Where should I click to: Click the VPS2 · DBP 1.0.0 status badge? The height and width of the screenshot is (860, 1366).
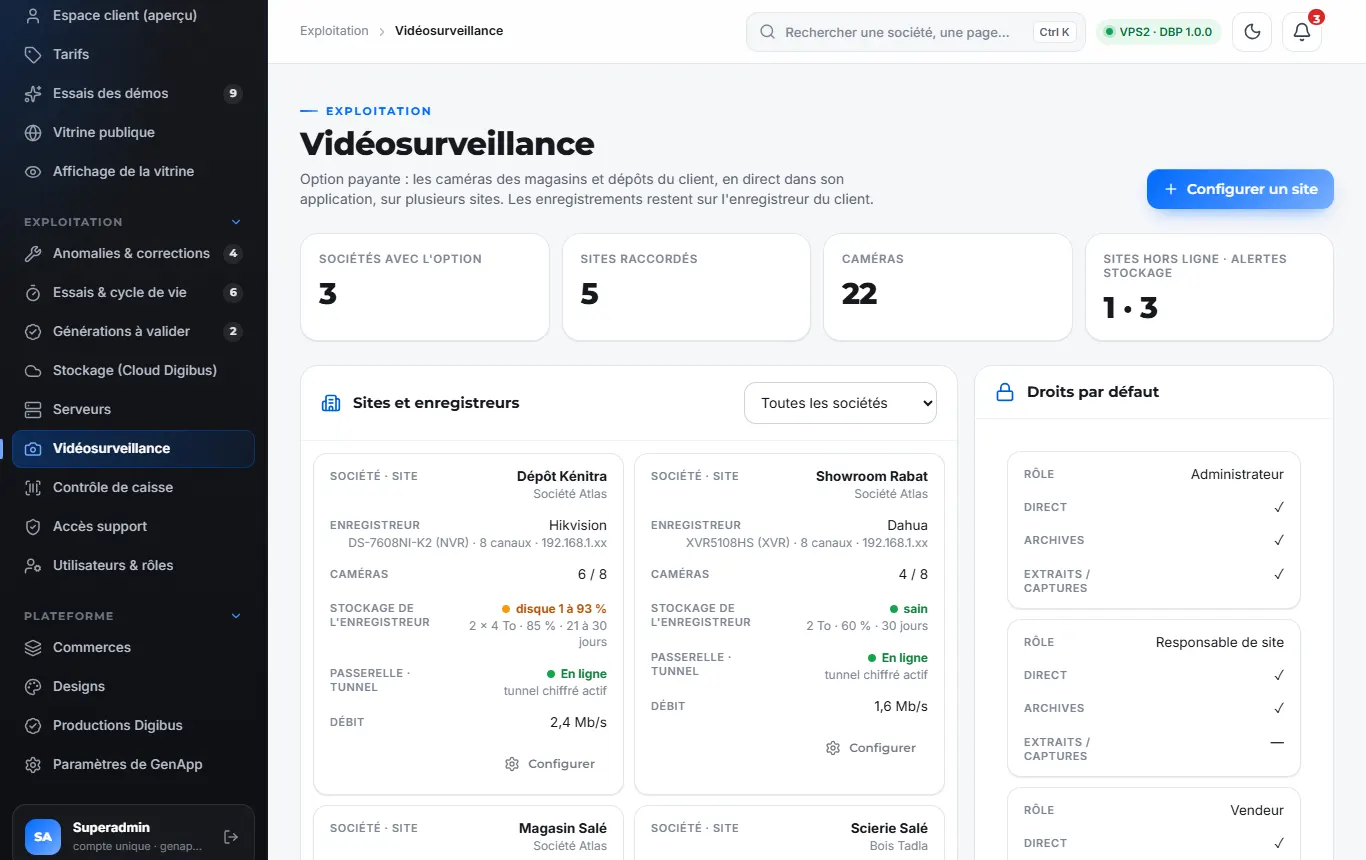(x=1158, y=32)
